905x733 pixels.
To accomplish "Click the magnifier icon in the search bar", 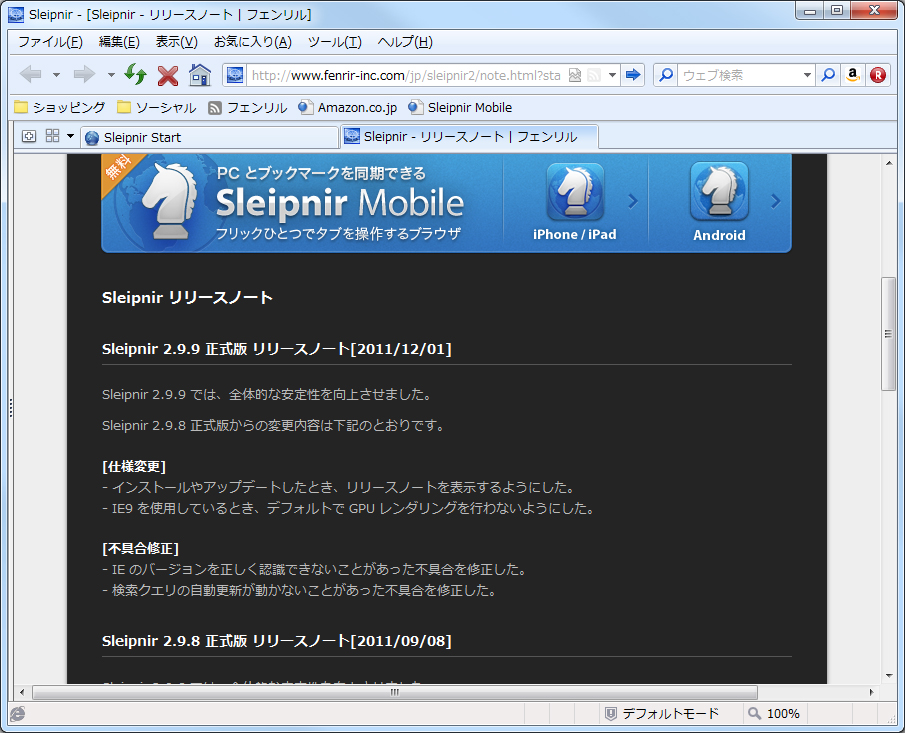I will click(x=830, y=74).
